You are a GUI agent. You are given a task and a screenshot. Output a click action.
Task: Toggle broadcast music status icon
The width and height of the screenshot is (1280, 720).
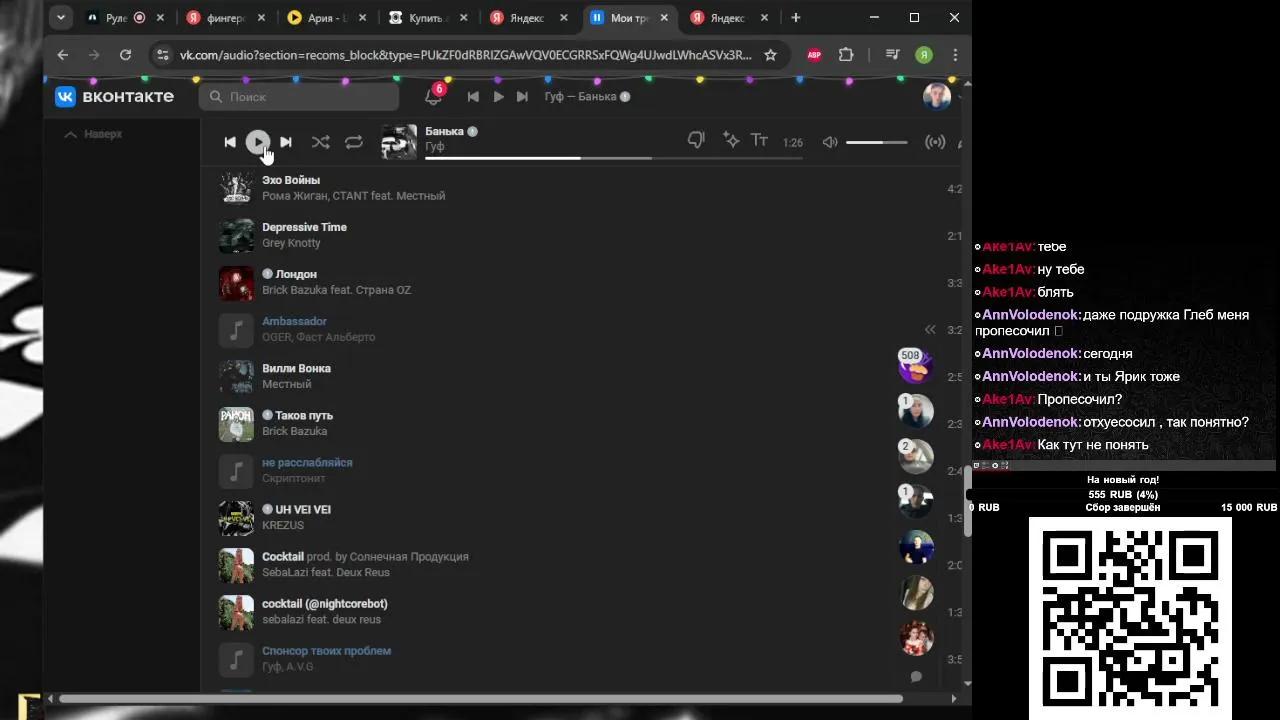935,142
